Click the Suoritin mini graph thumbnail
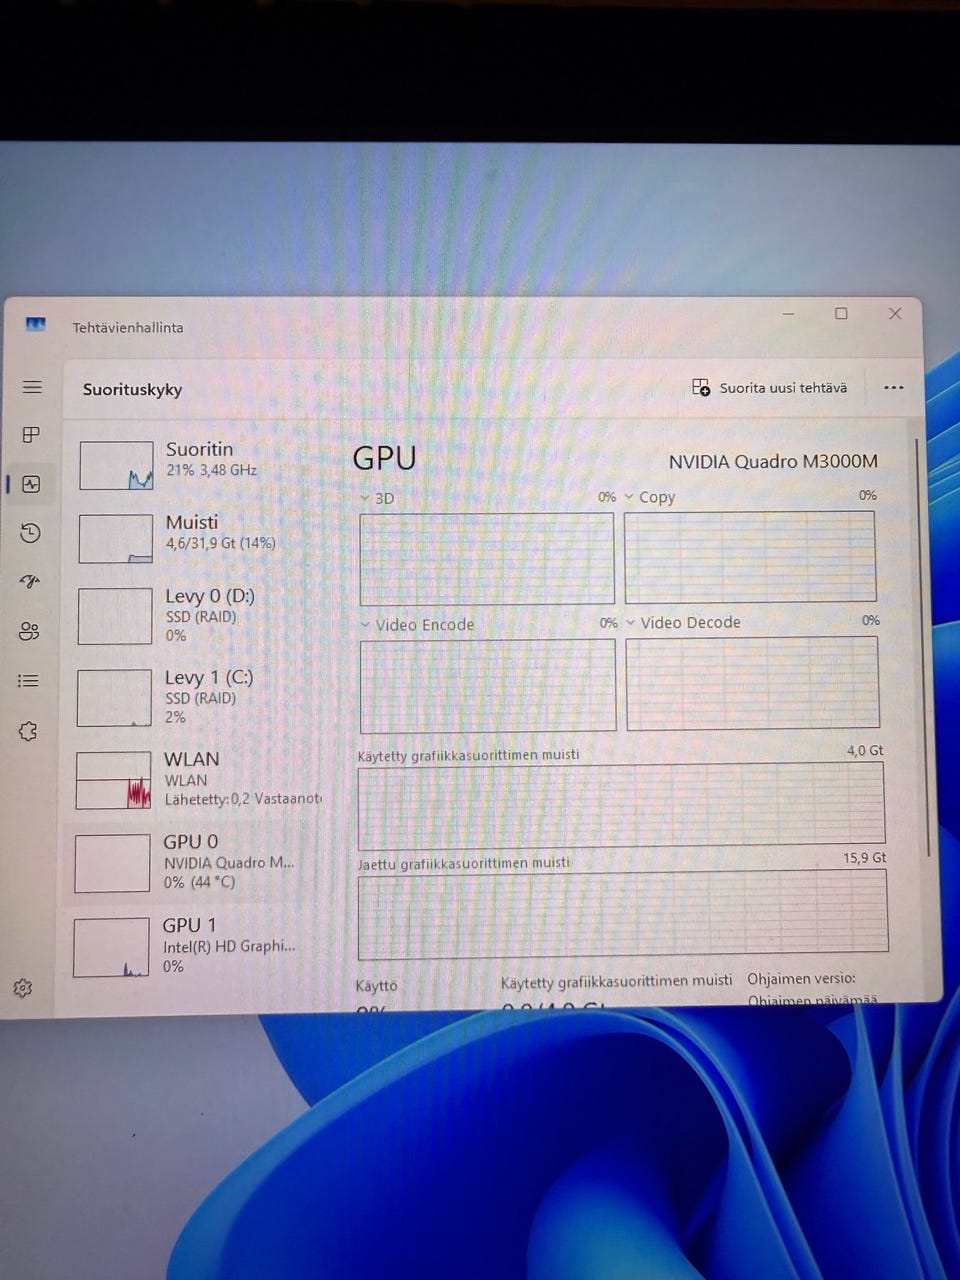960x1280 pixels. click(116, 466)
